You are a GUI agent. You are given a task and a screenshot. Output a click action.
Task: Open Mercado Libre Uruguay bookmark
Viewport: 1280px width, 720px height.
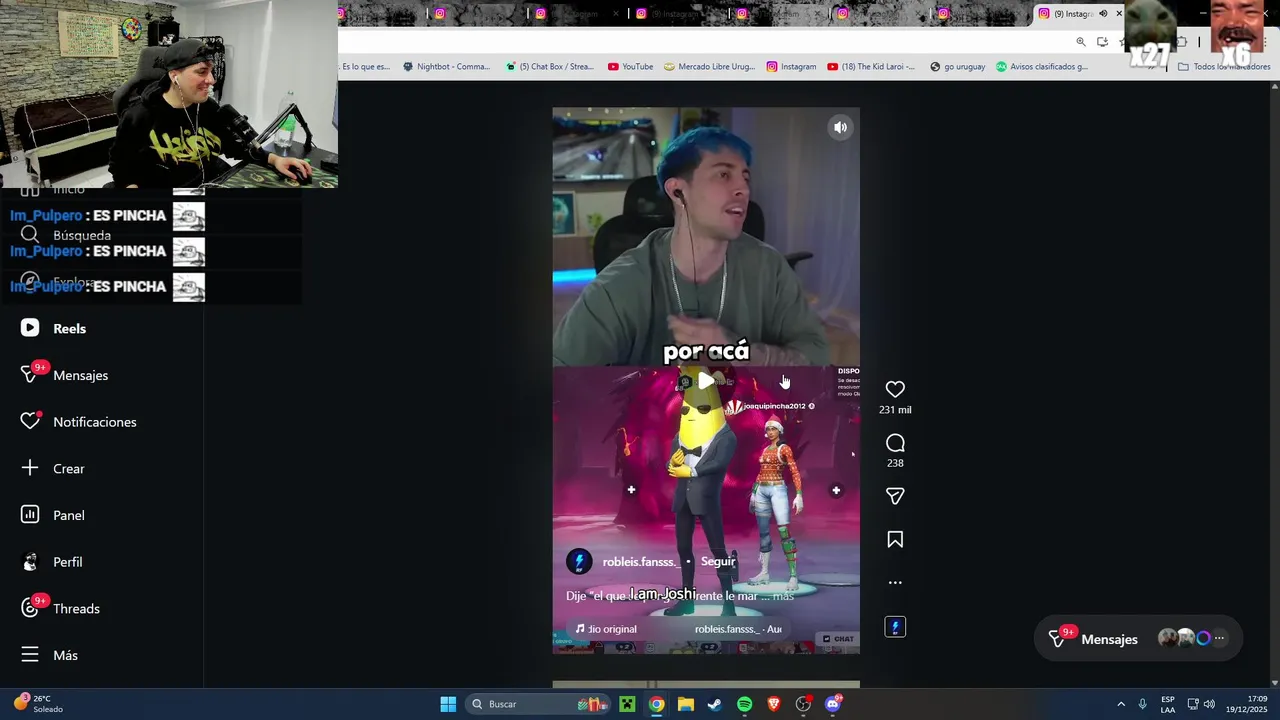[710, 67]
